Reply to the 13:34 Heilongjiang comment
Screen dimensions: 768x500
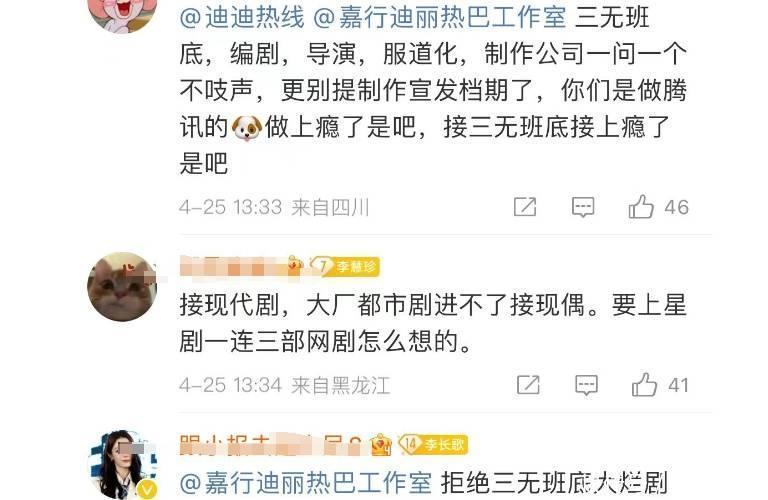(x=586, y=385)
